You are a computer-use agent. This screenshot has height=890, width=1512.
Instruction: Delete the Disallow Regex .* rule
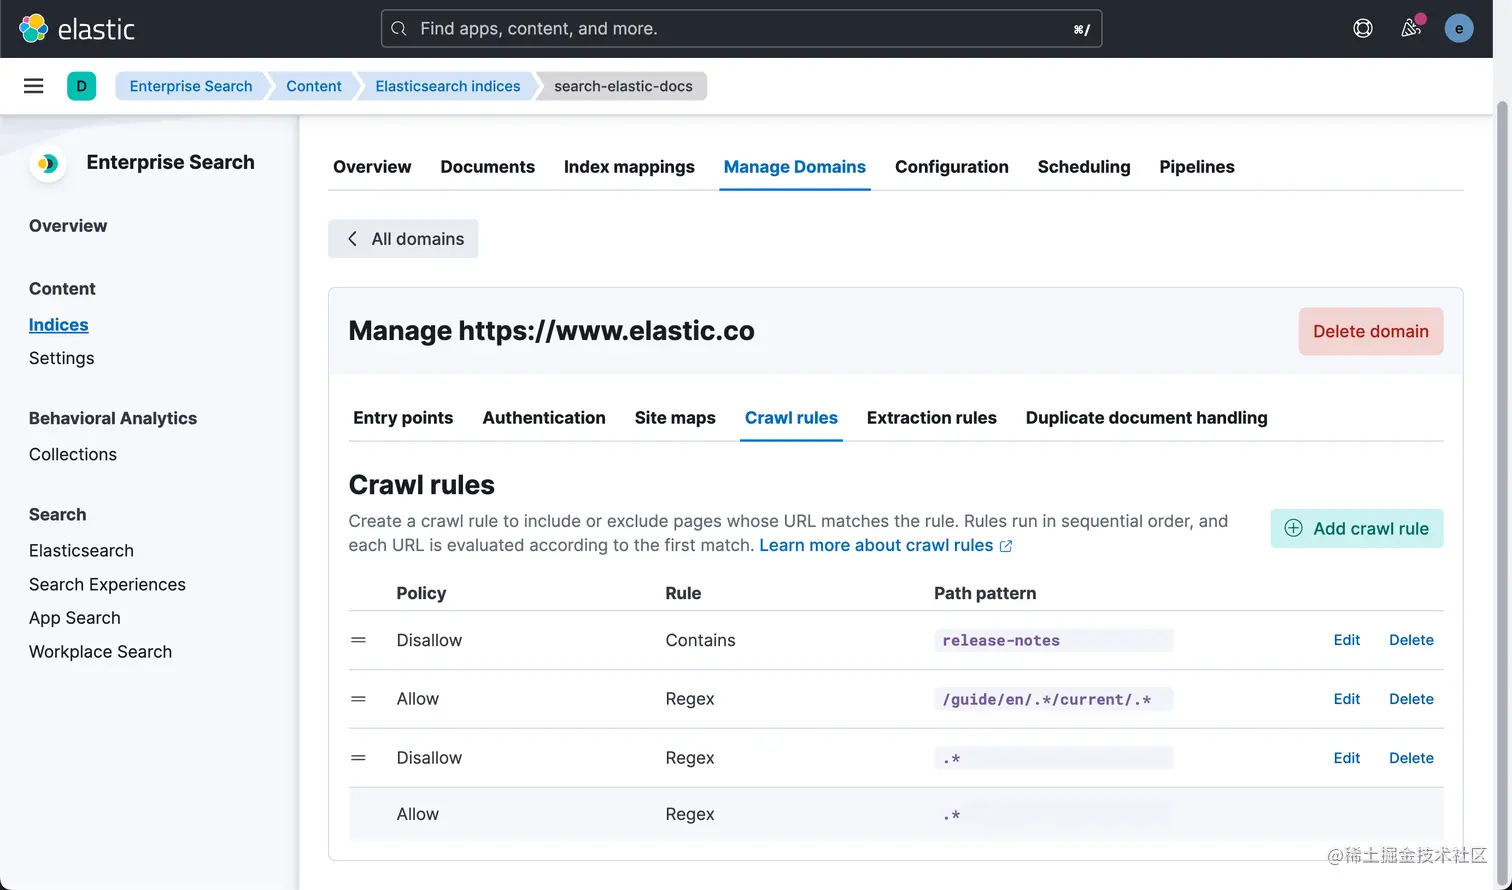(x=1411, y=758)
